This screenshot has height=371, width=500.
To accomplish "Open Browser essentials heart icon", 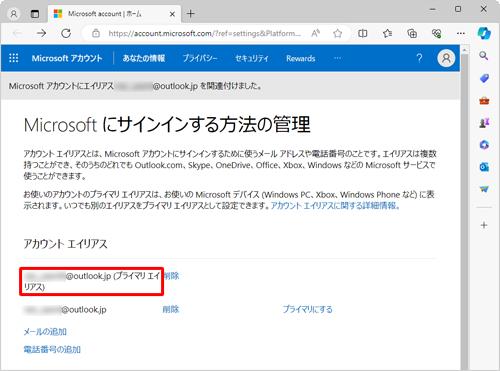I will [x=436, y=33].
